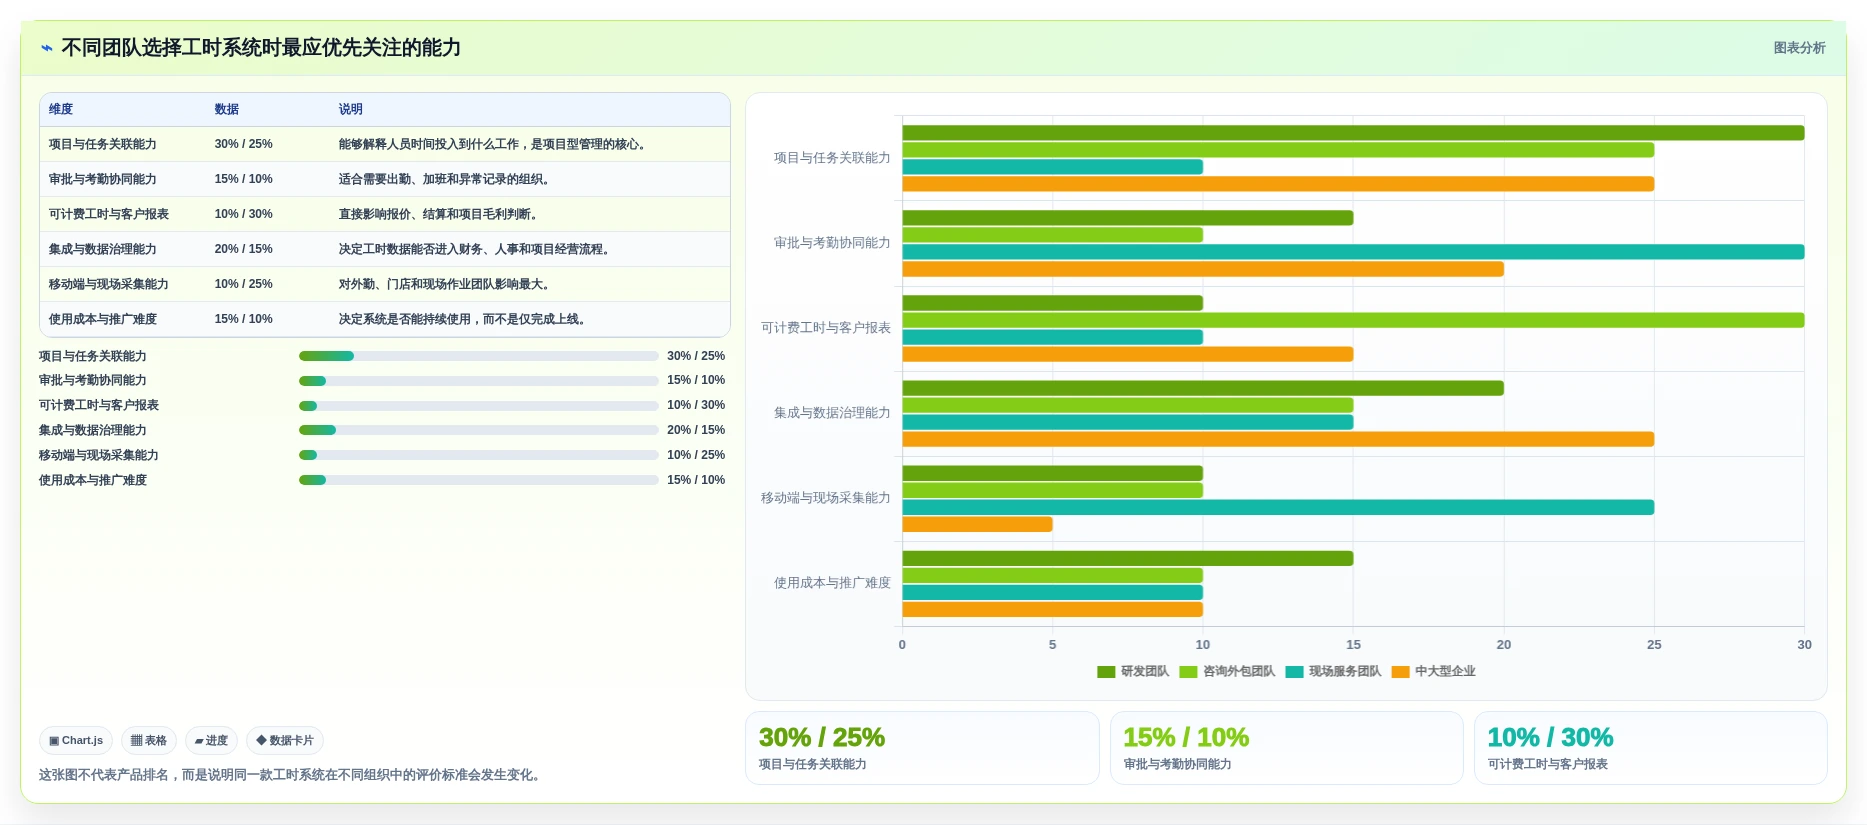Click chart axis label 使用成本与推广难度
This screenshot has width=1867, height=825.
[832, 583]
